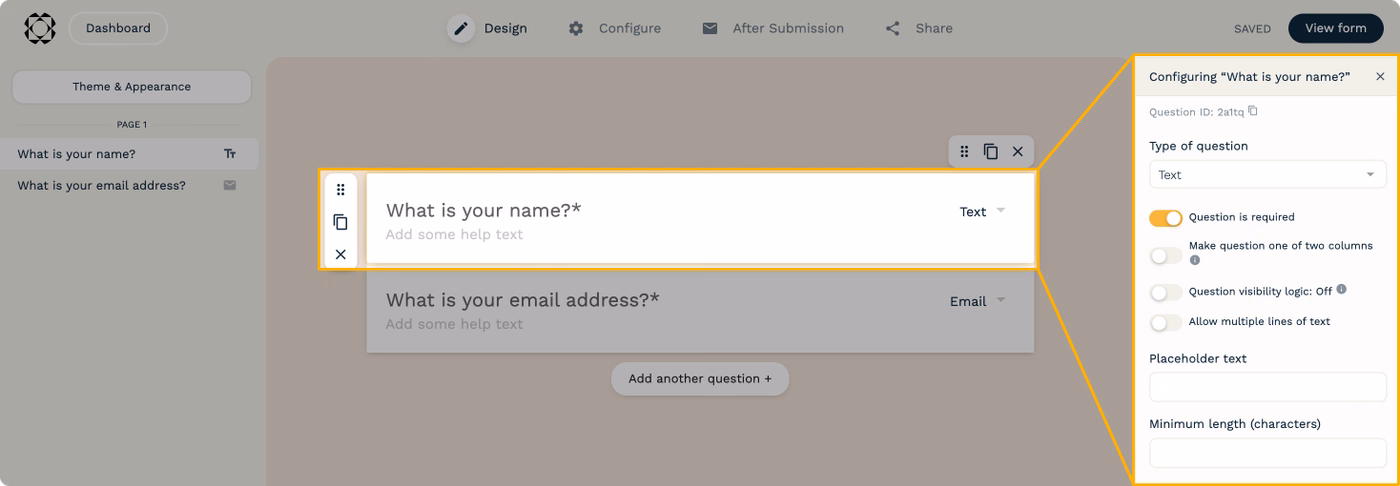Disable the Question is required toggle
1400x486 pixels.
tap(1165, 218)
